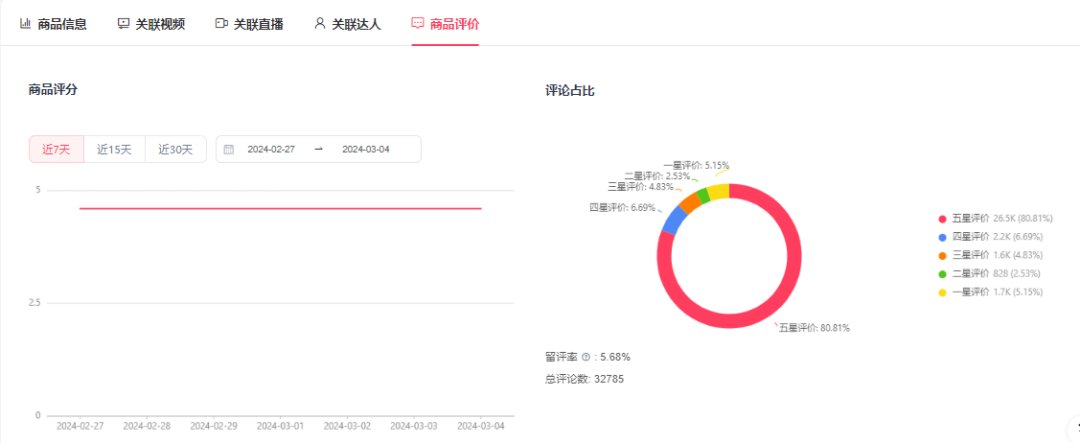Click the 2024-03-02 axis label
Image resolution: width=1080 pixels, height=443 pixels.
point(347,426)
